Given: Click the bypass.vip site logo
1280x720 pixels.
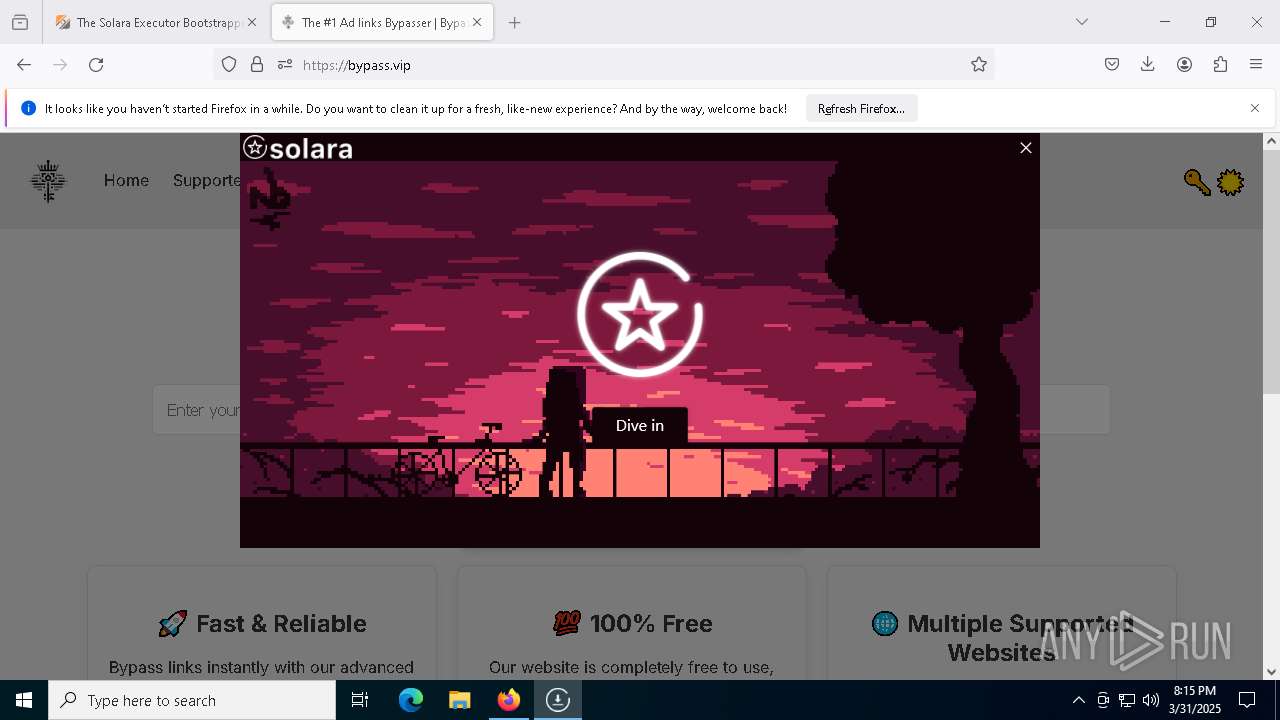Looking at the screenshot, I should coord(48,181).
